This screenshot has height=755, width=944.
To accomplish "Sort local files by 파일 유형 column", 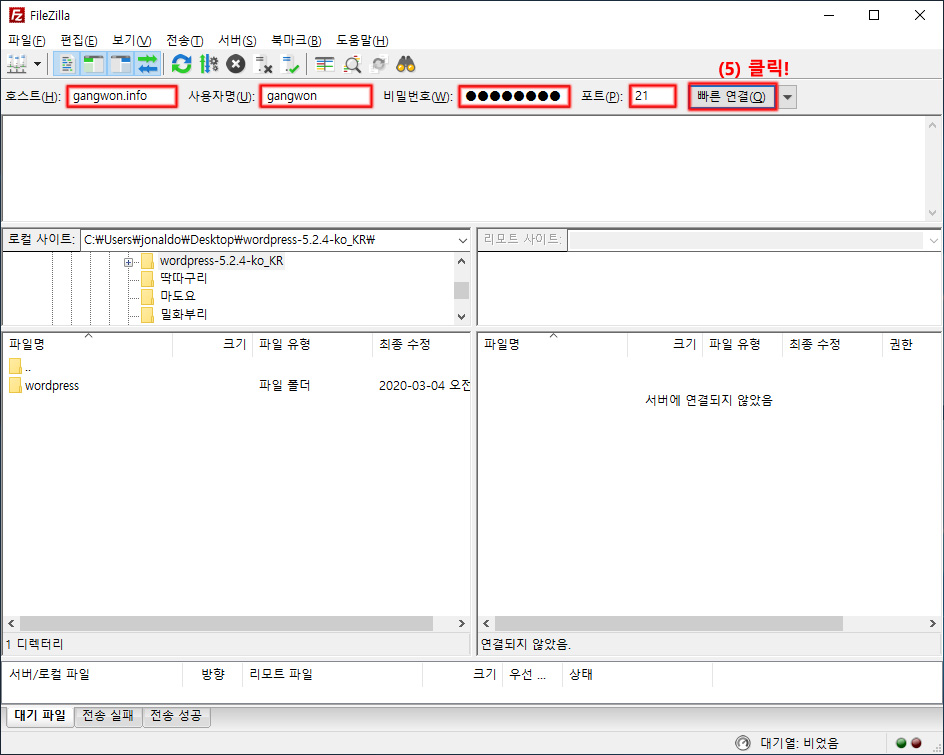I will pyautogui.click(x=312, y=344).
